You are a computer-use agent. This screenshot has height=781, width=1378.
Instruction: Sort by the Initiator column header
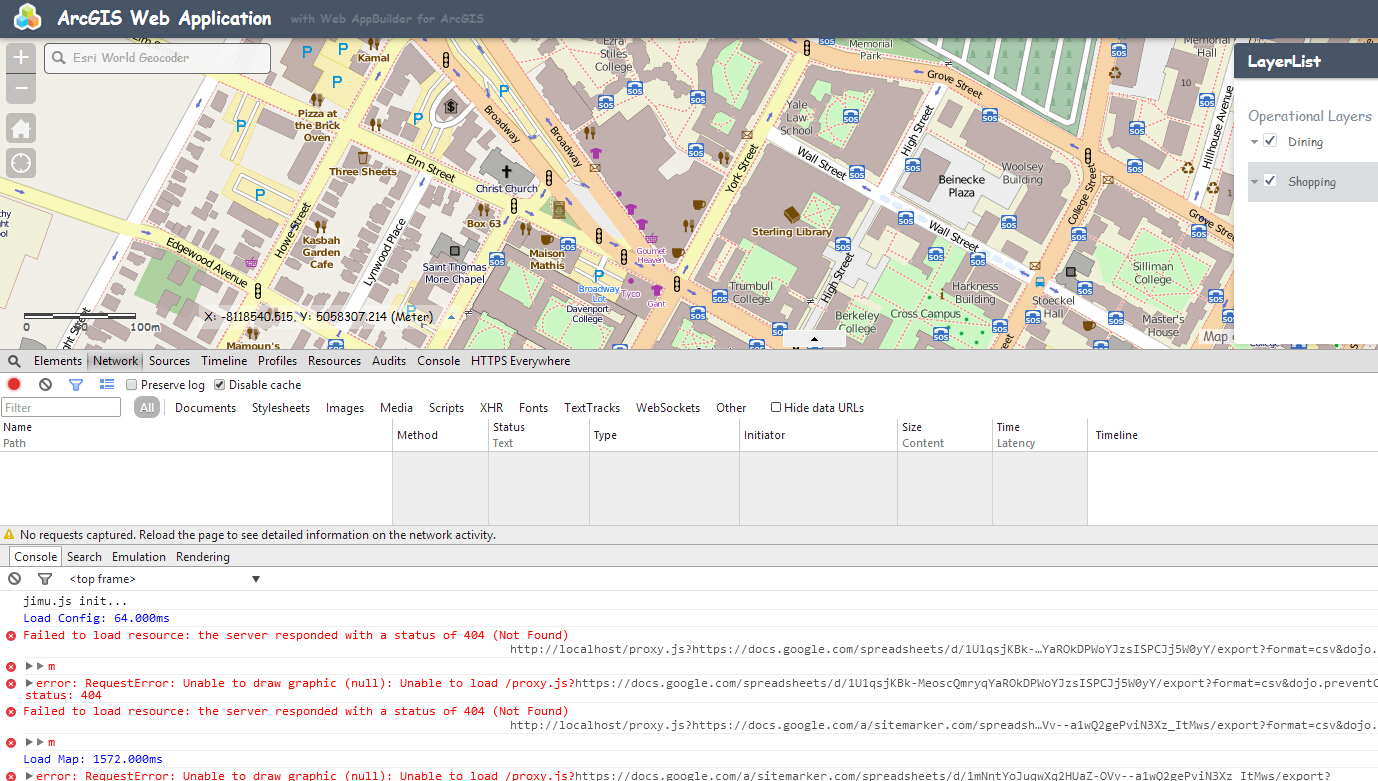click(x=818, y=435)
